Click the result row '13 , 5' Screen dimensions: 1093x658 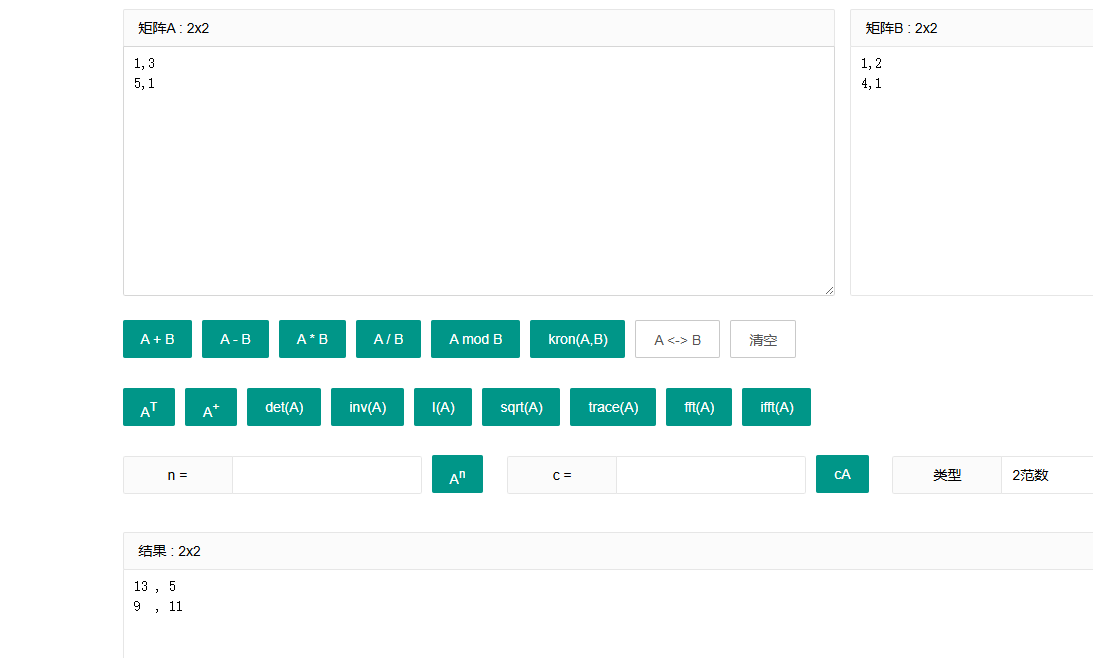(x=155, y=586)
